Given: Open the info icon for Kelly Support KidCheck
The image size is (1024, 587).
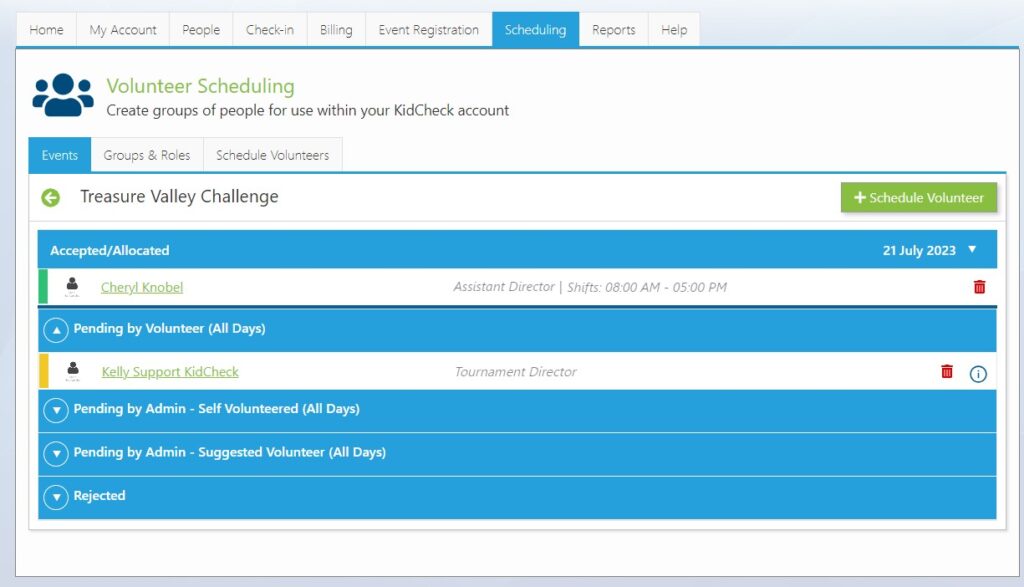Looking at the screenshot, I should 978,373.
